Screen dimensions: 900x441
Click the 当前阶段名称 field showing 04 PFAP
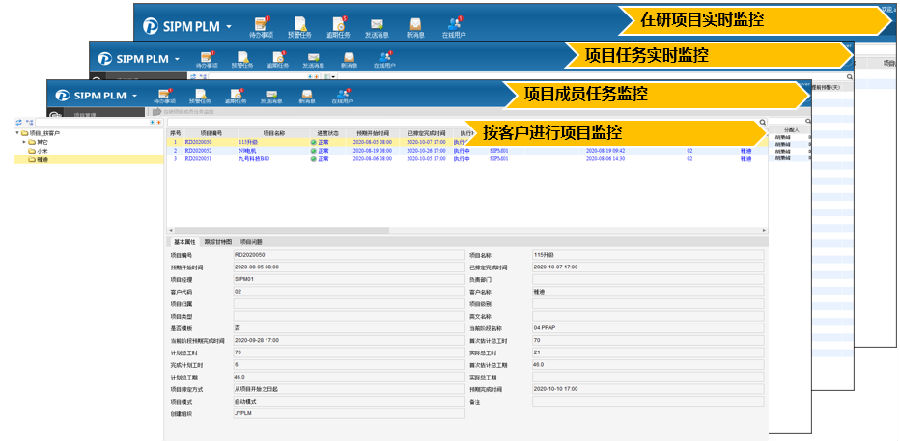click(648, 328)
